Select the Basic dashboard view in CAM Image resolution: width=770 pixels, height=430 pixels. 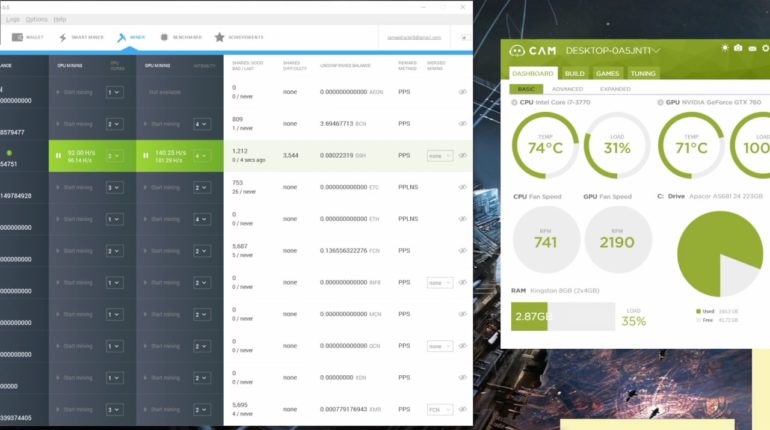526,89
